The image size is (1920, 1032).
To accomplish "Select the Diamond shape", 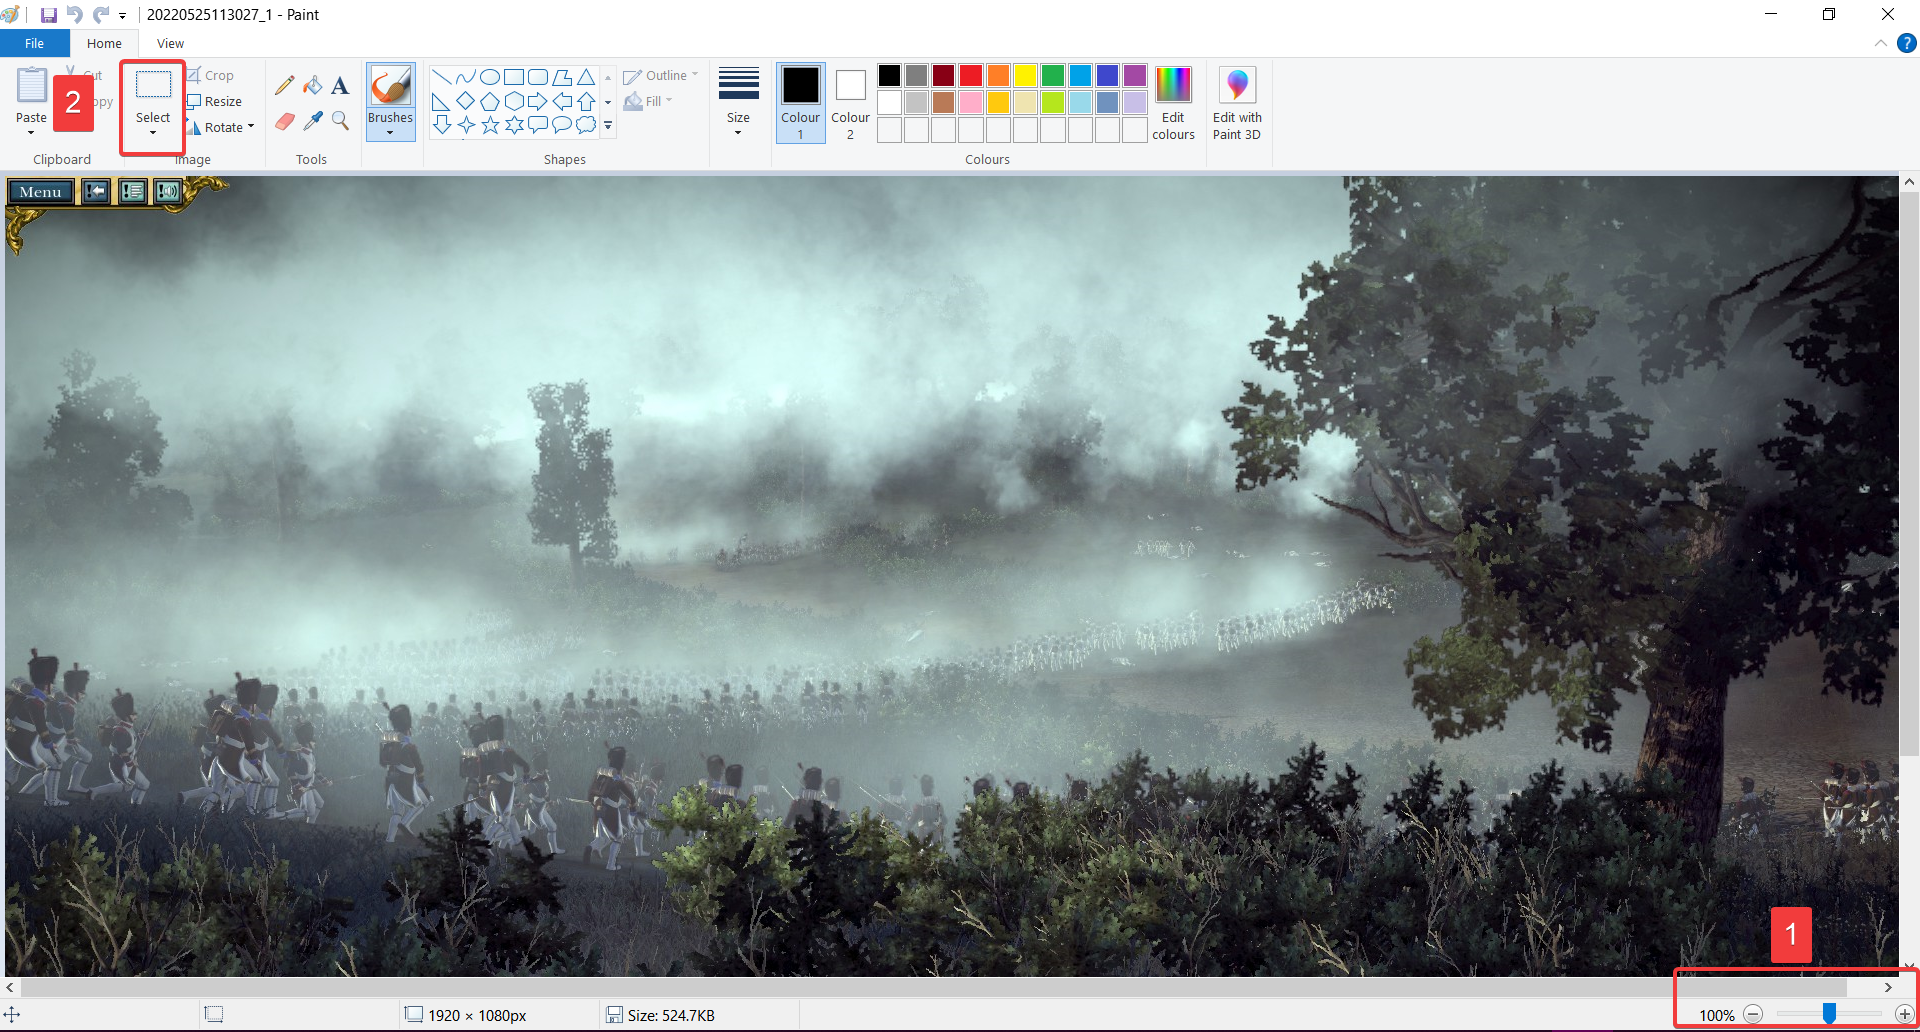I will (x=466, y=101).
